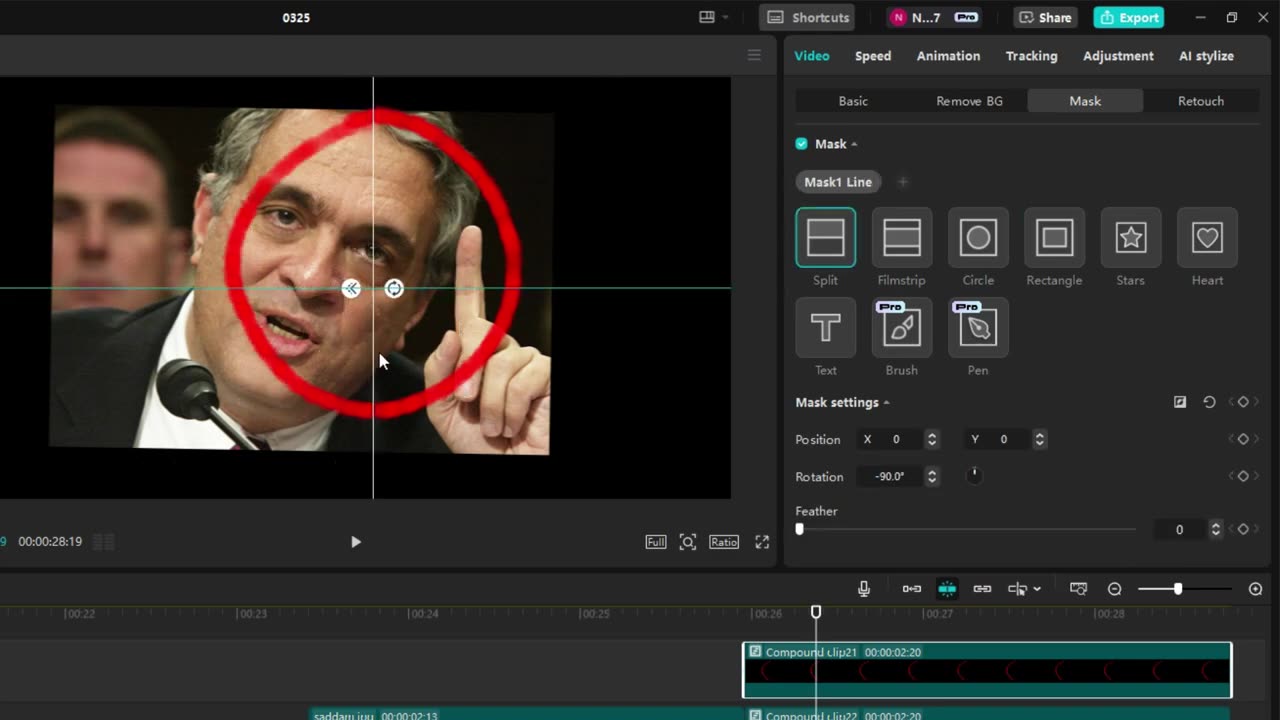Toggle the Position keyframe diamond
The width and height of the screenshot is (1280, 720).
pyautogui.click(x=1243, y=439)
